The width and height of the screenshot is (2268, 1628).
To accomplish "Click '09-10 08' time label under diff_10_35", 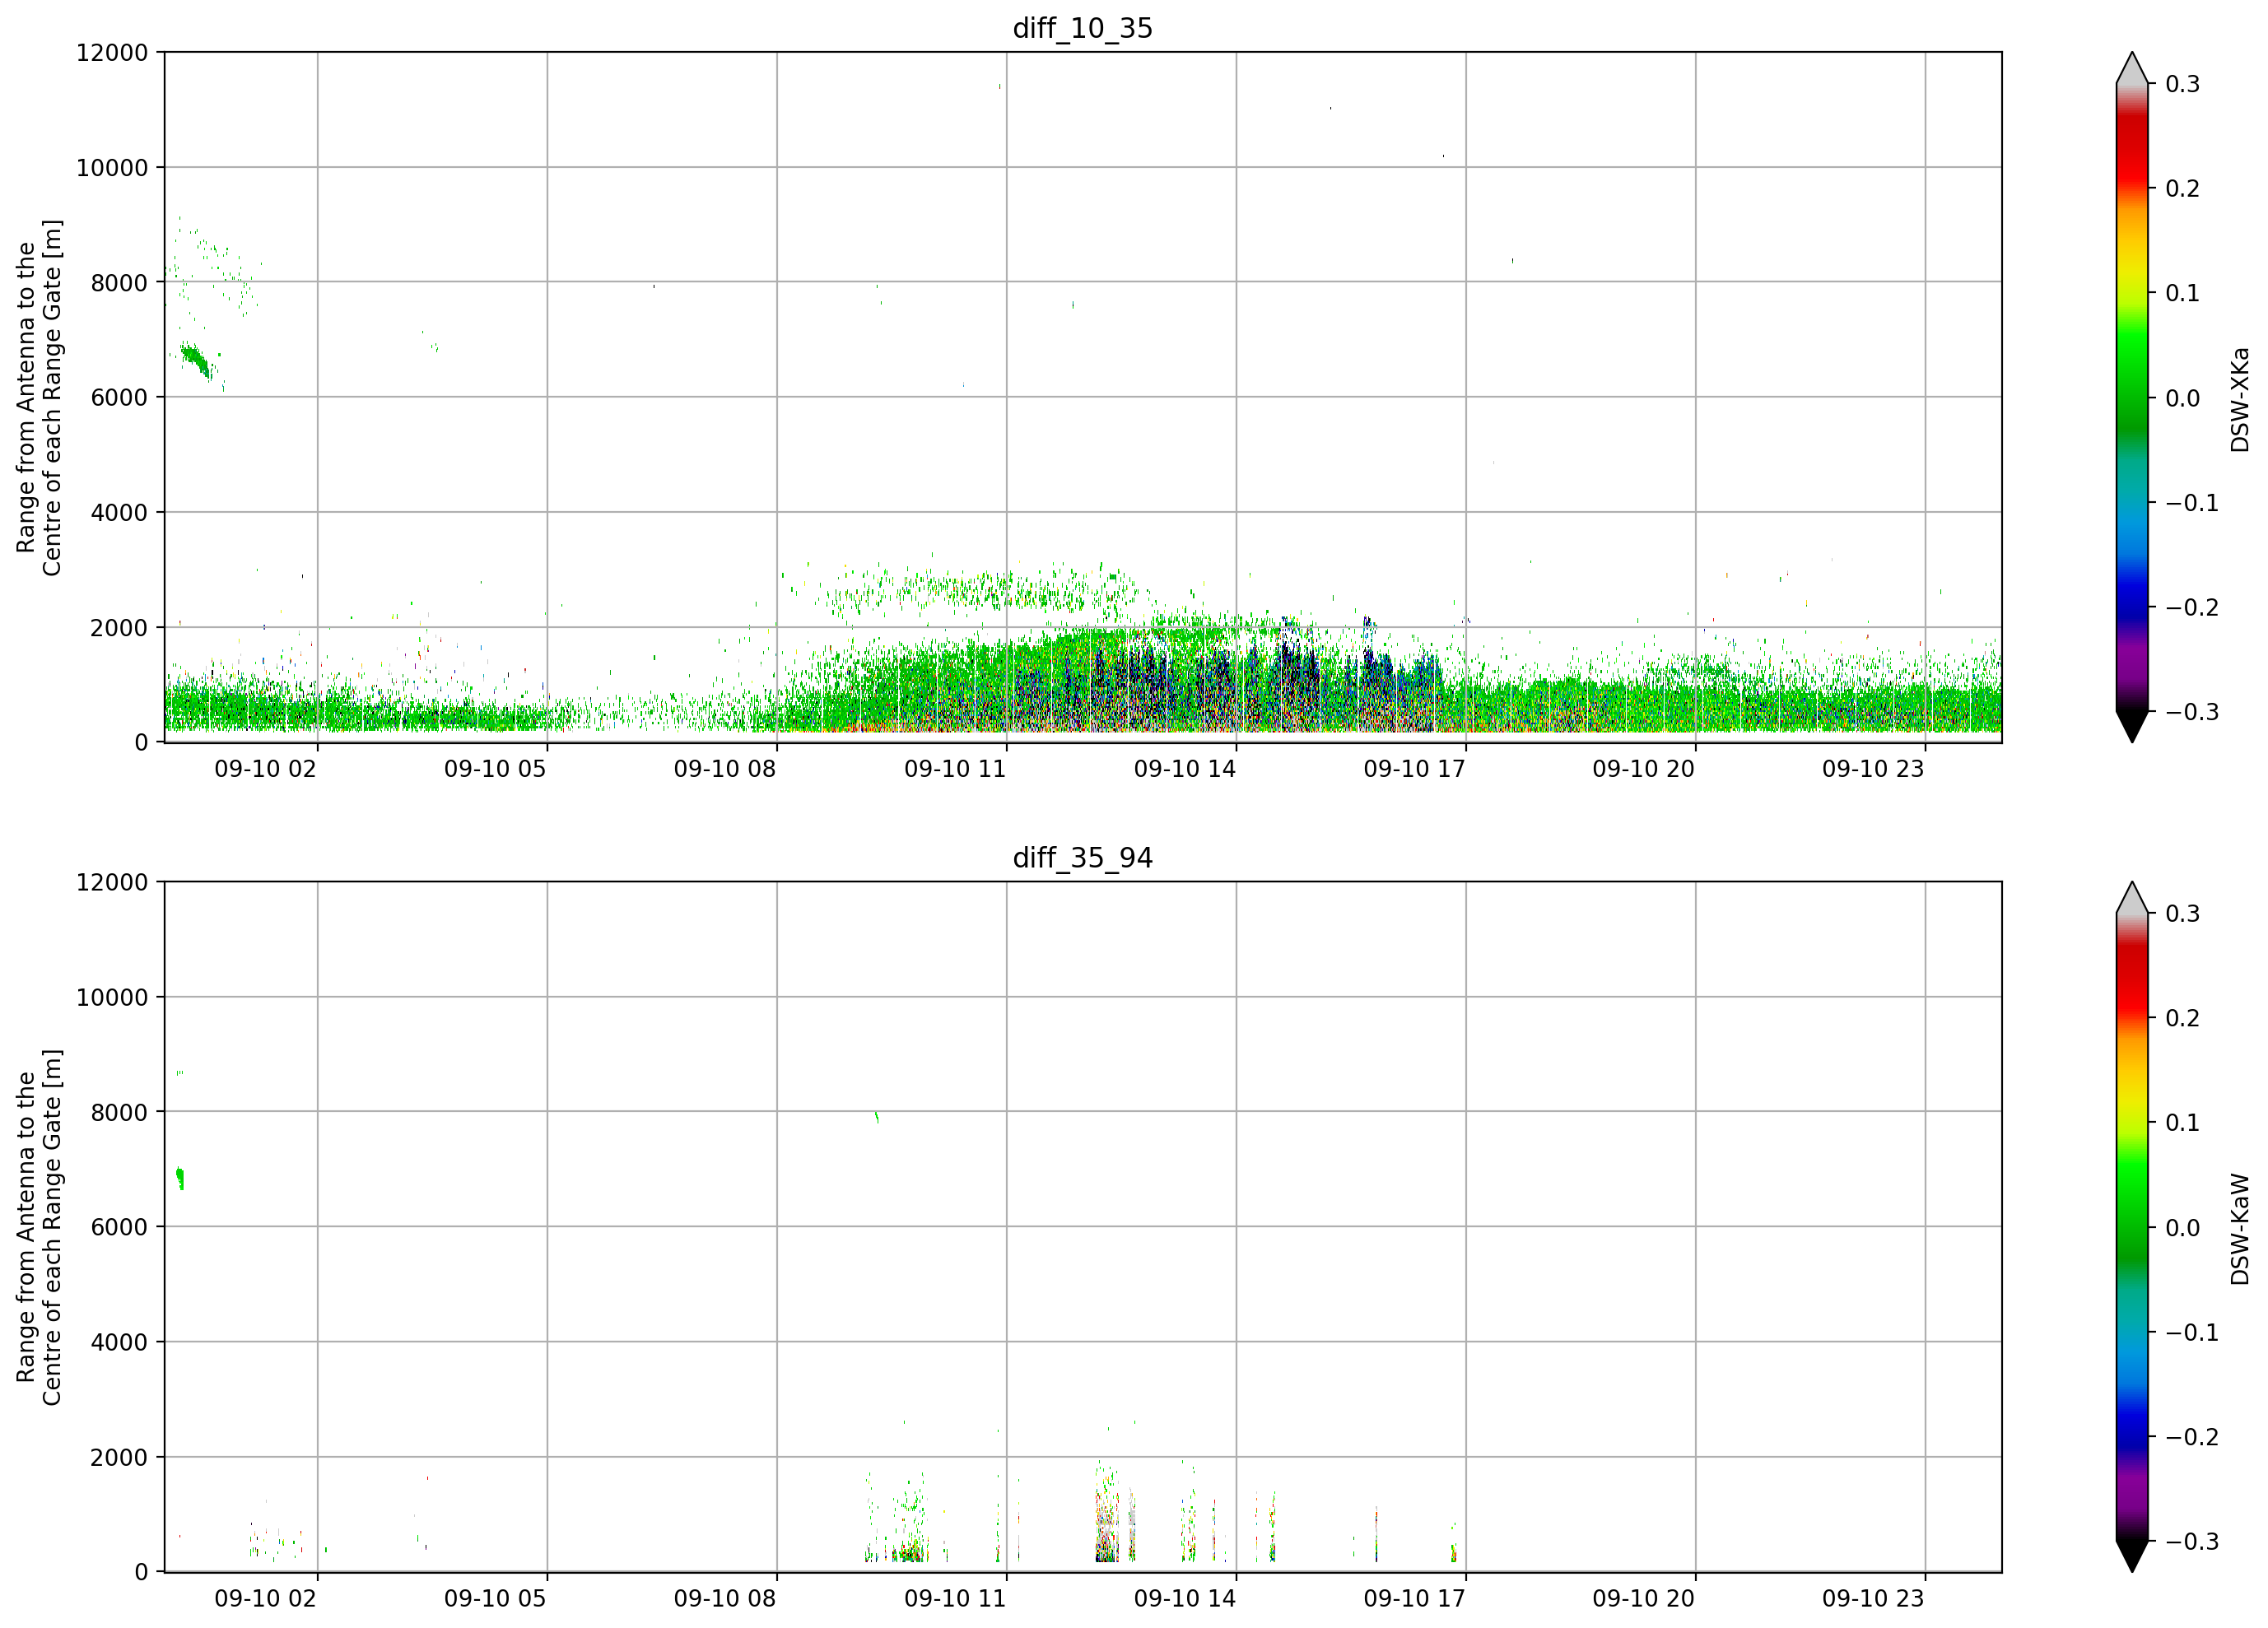I will click(x=725, y=769).
